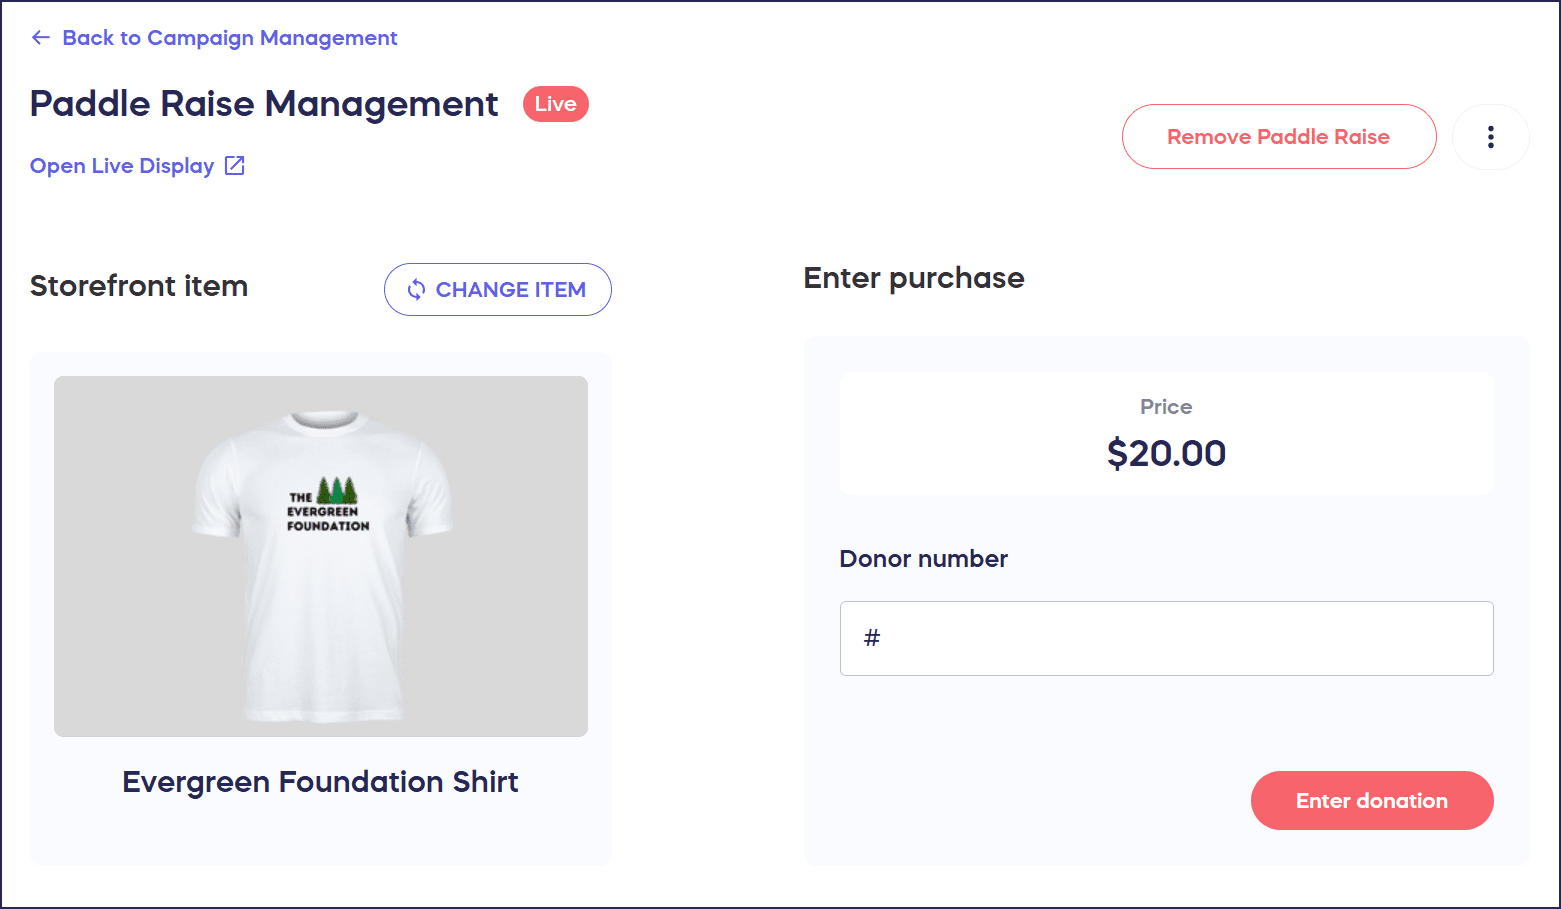
Task: Click the Paddle Raise Management page title
Action: click(264, 104)
